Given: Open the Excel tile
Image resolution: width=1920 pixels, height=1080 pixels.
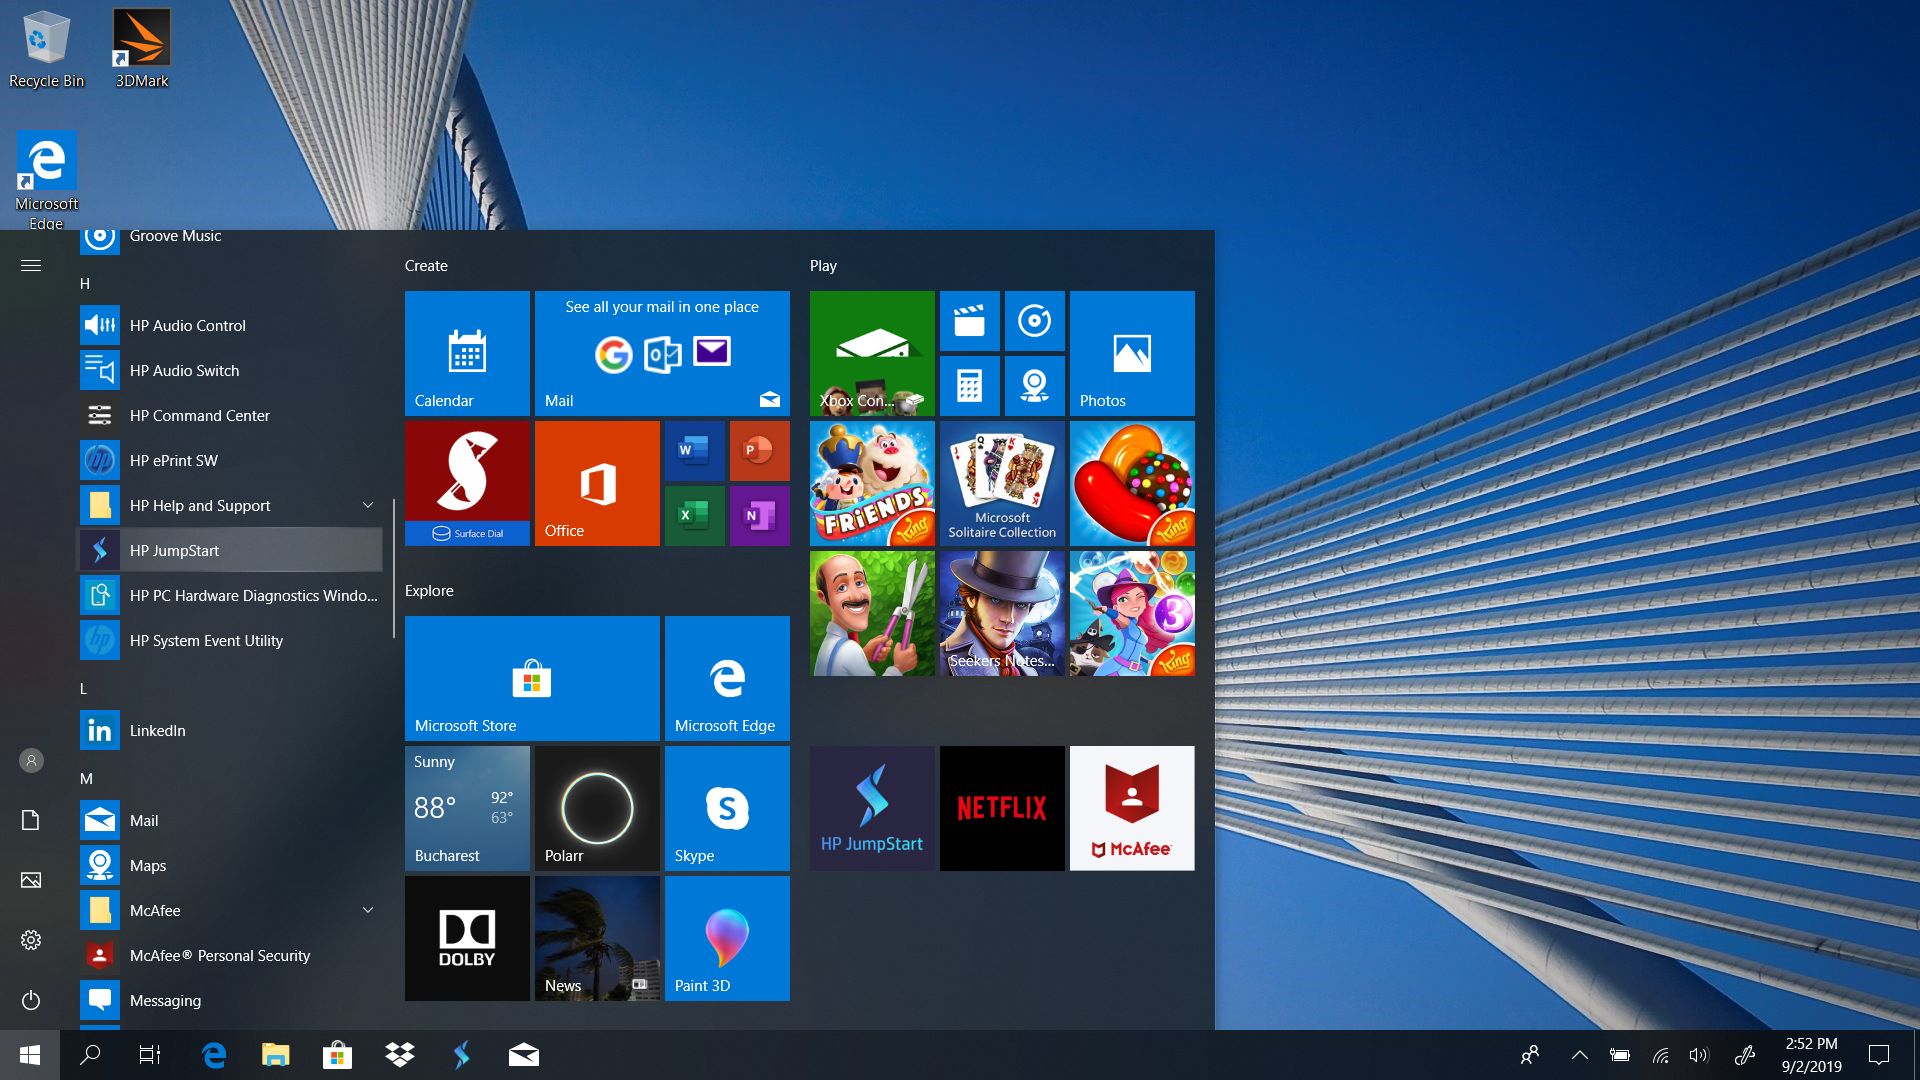Looking at the screenshot, I should point(694,516).
